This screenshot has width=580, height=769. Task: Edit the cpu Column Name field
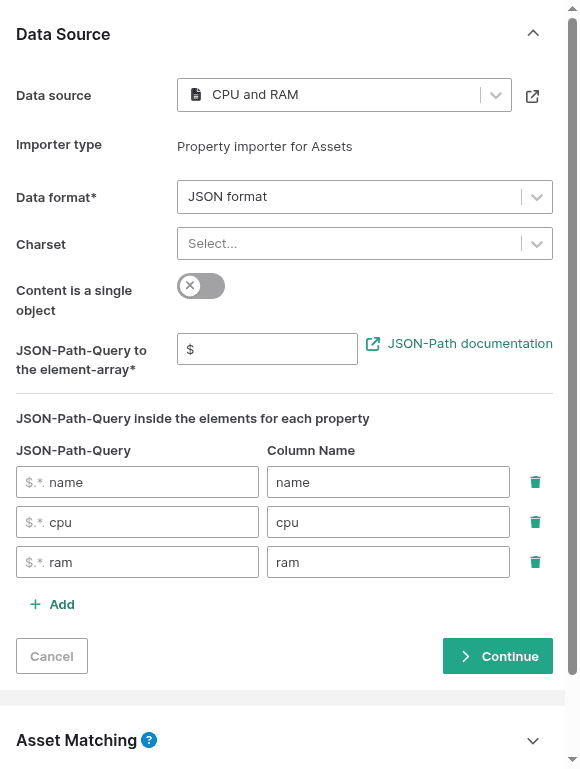[388, 522]
